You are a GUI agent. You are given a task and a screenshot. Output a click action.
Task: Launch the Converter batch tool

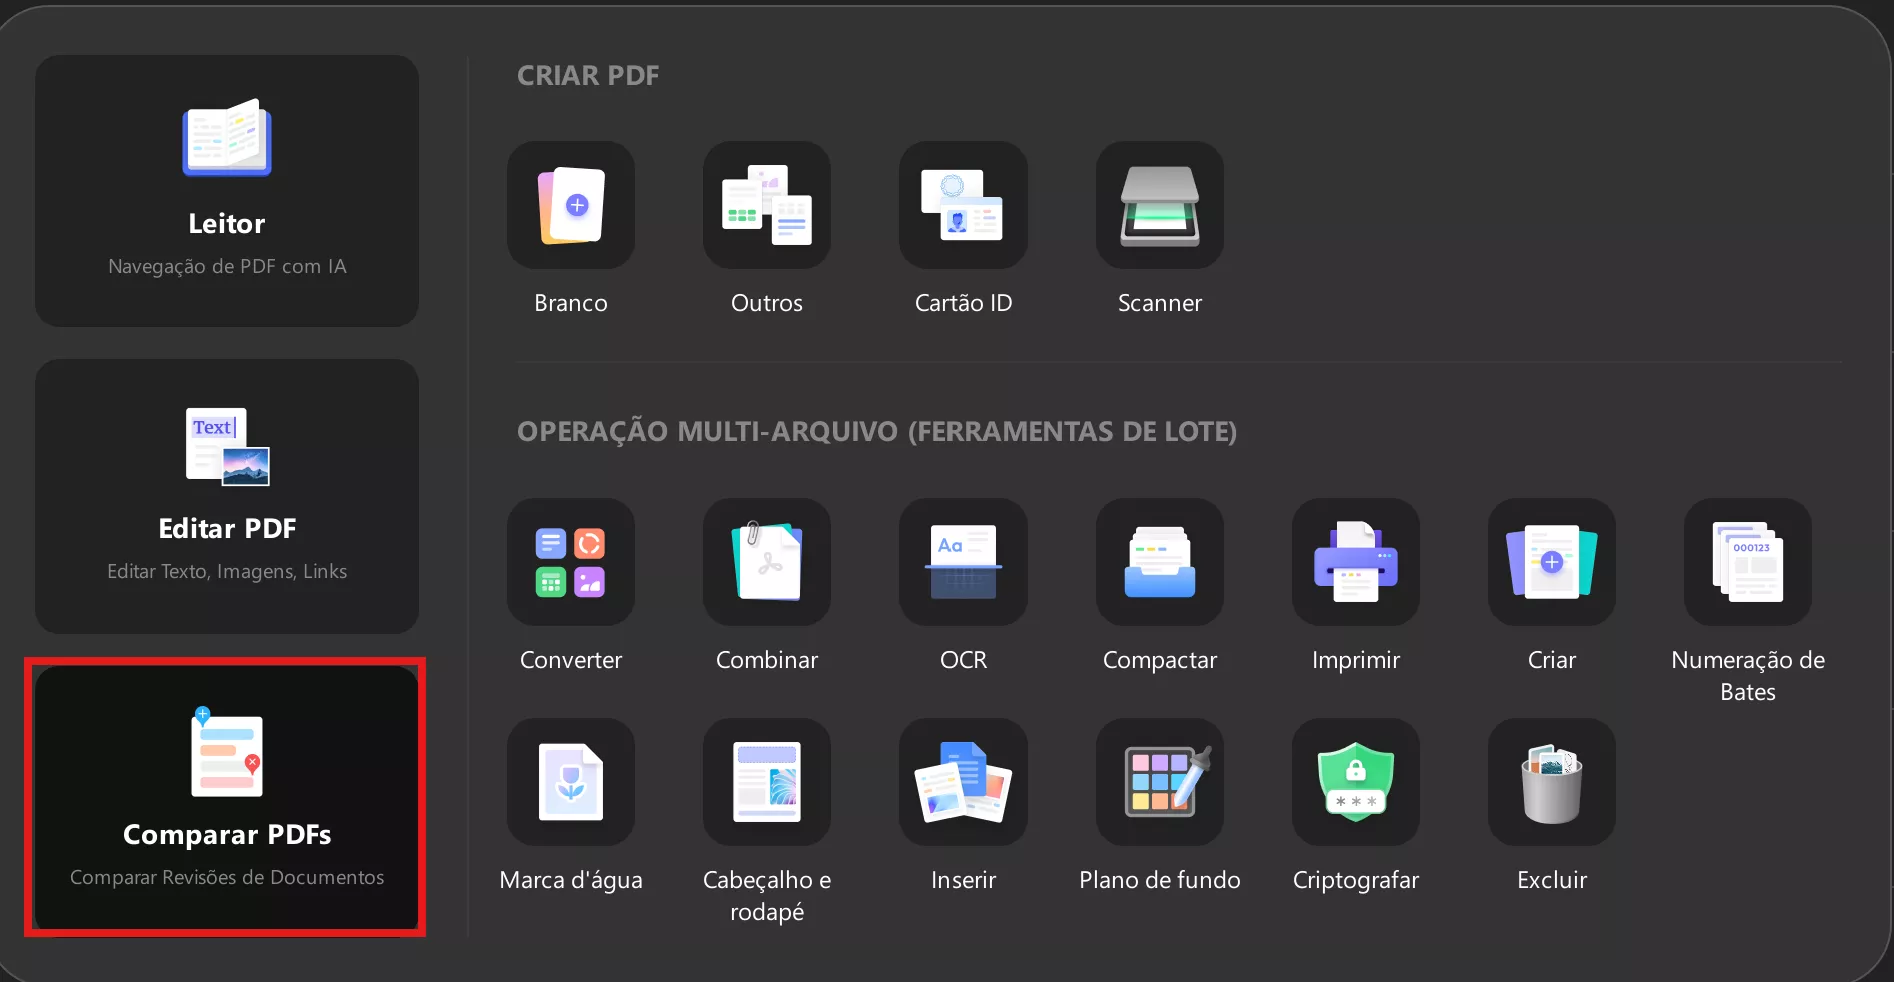click(x=571, y=562)
